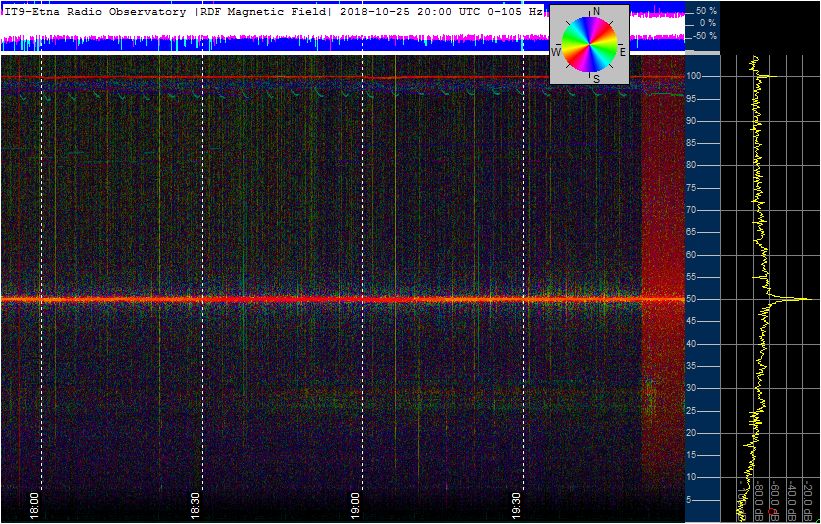Click the 'IT9-Etna Radio Observatory' title text

click(x=95, y=12)
